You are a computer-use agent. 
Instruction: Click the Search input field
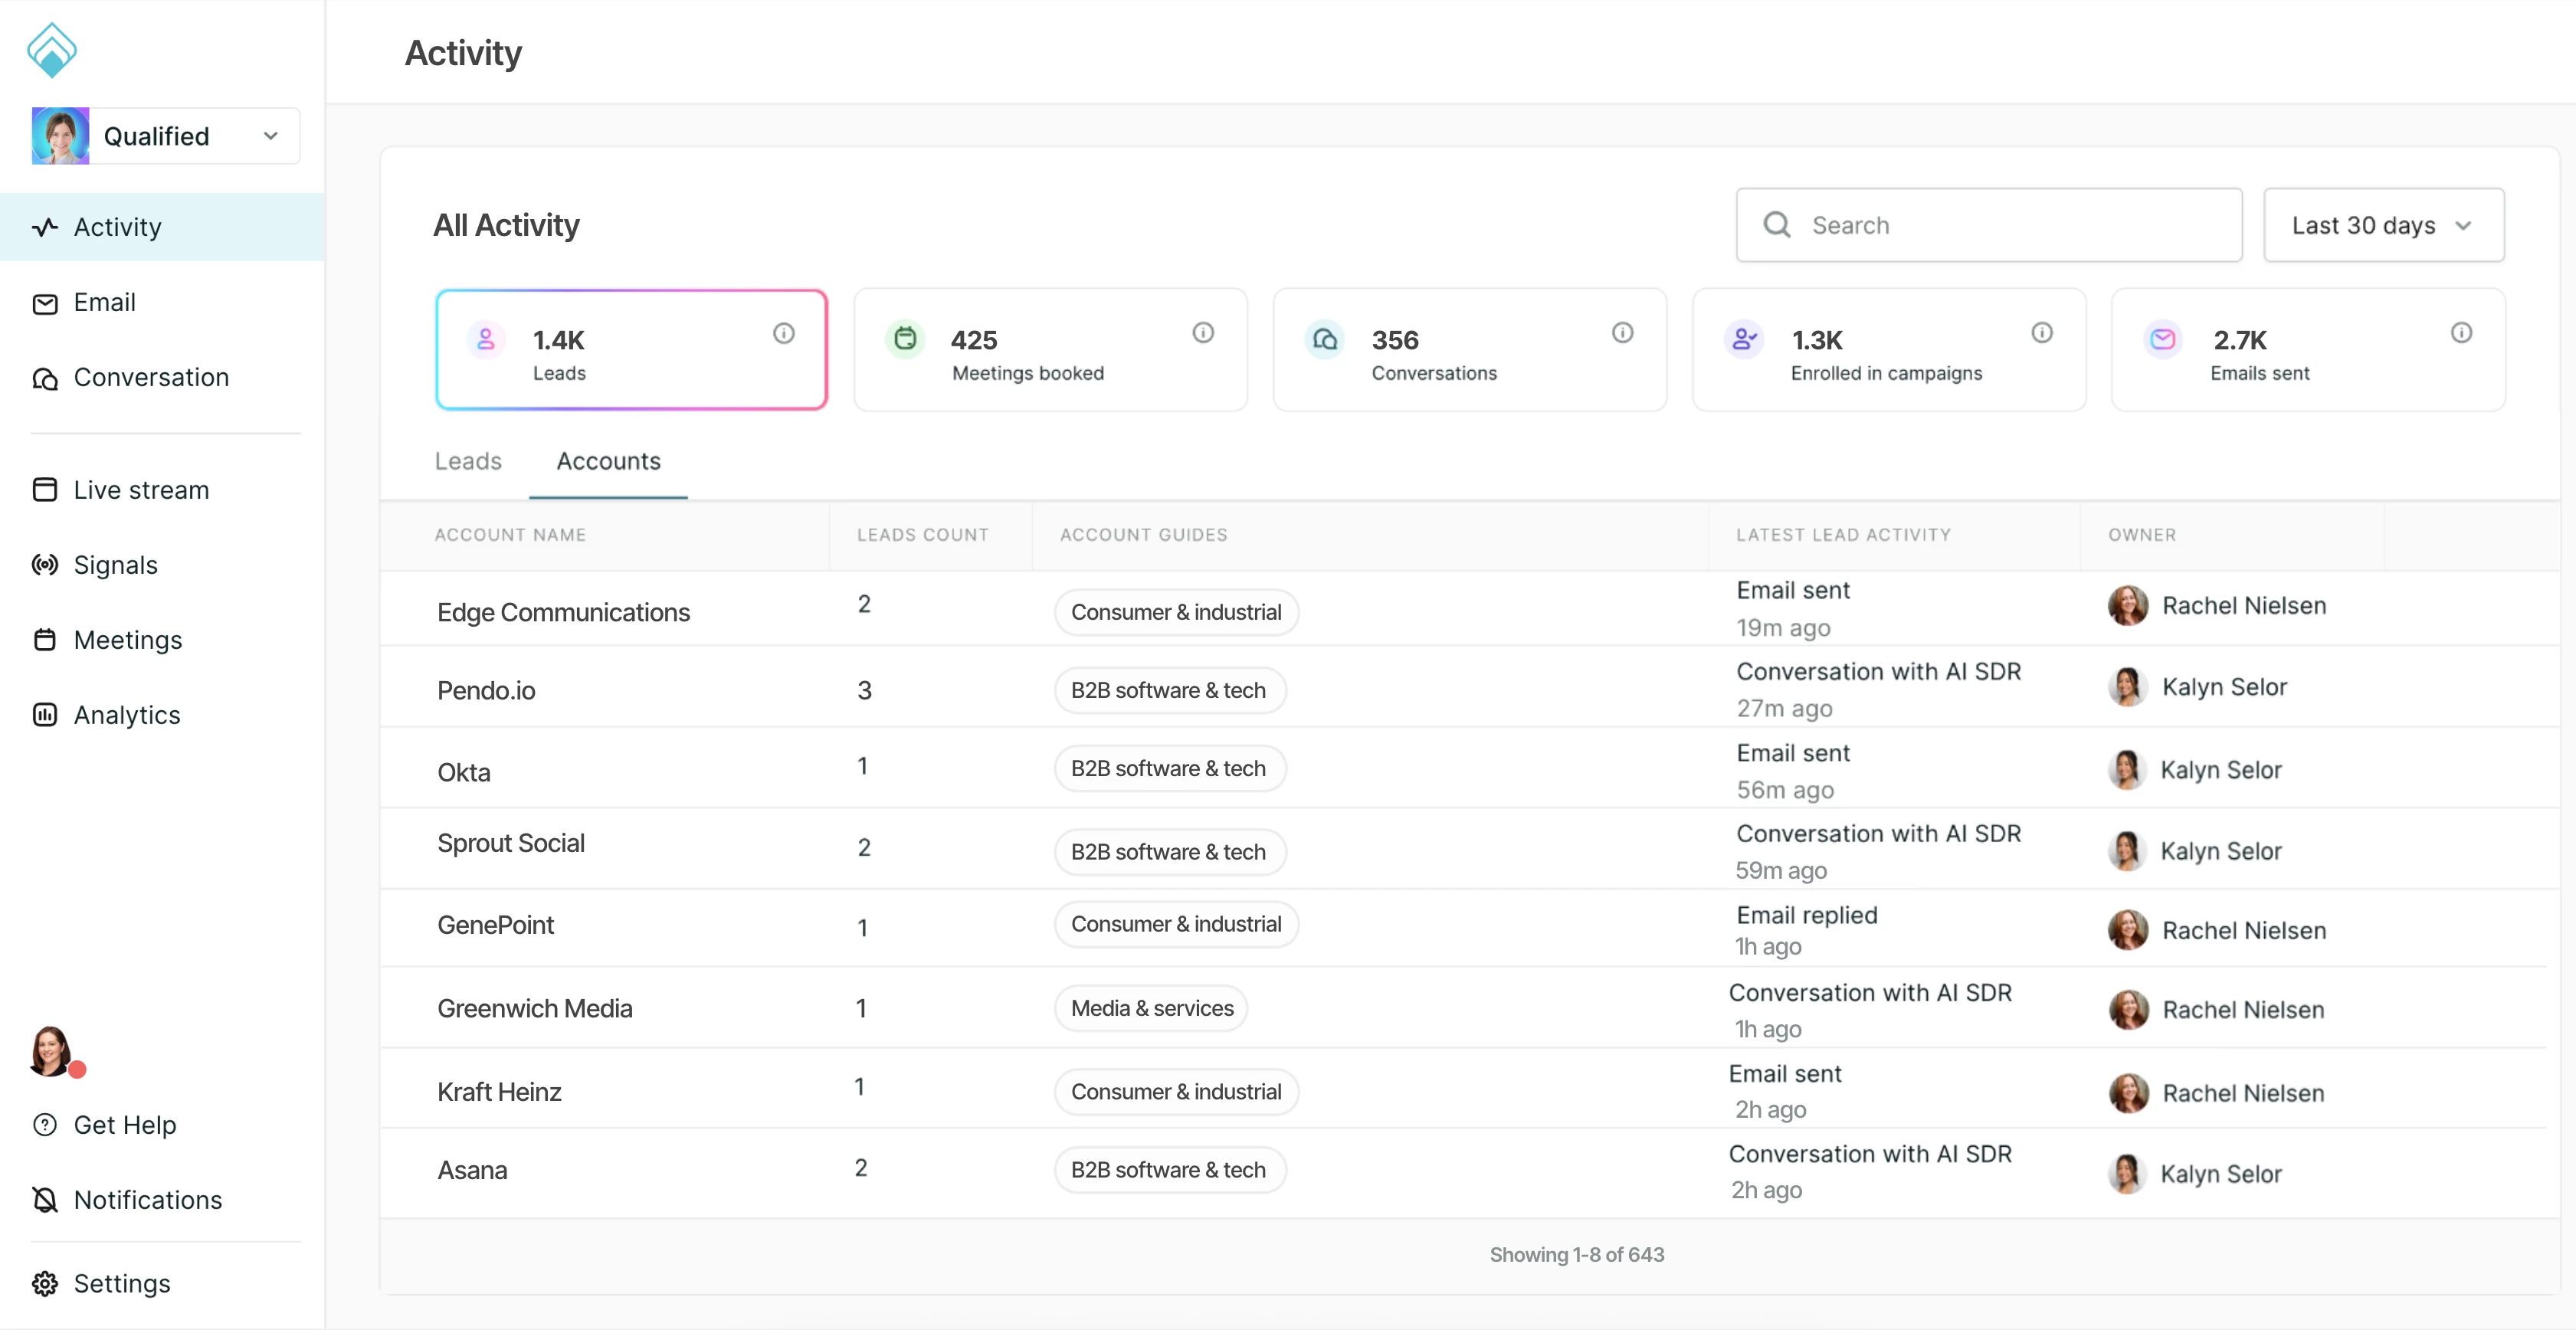(1988, 225)
